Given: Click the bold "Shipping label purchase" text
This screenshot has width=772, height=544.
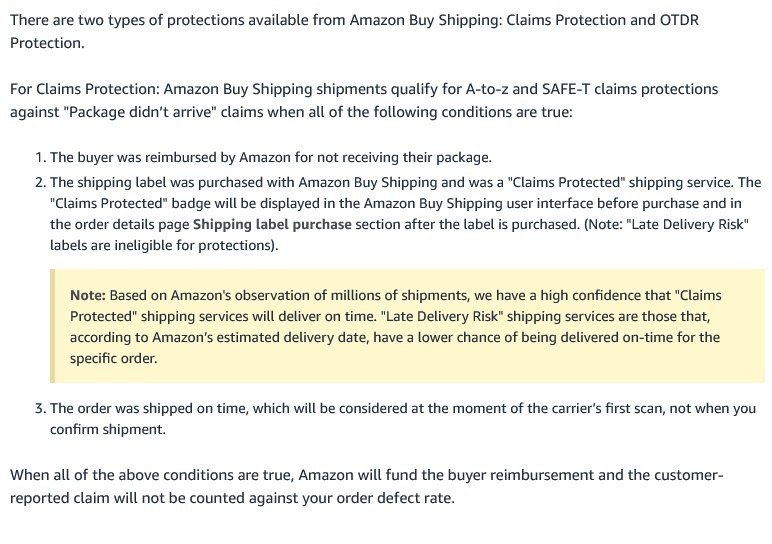Looking at the screenshot, I should click(272, 224).
